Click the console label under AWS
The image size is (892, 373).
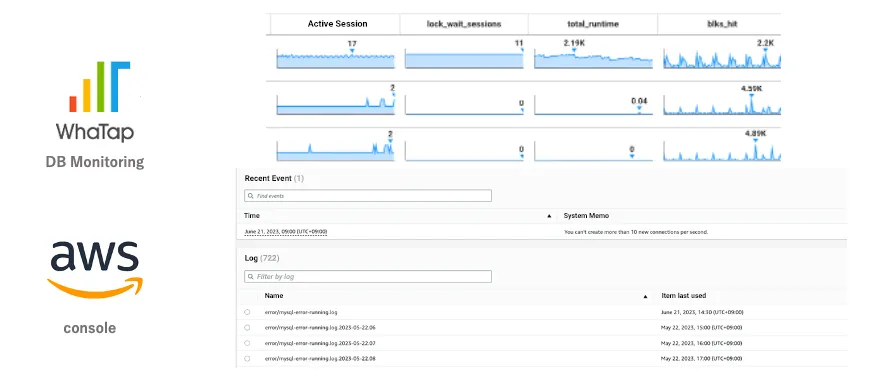90,328
